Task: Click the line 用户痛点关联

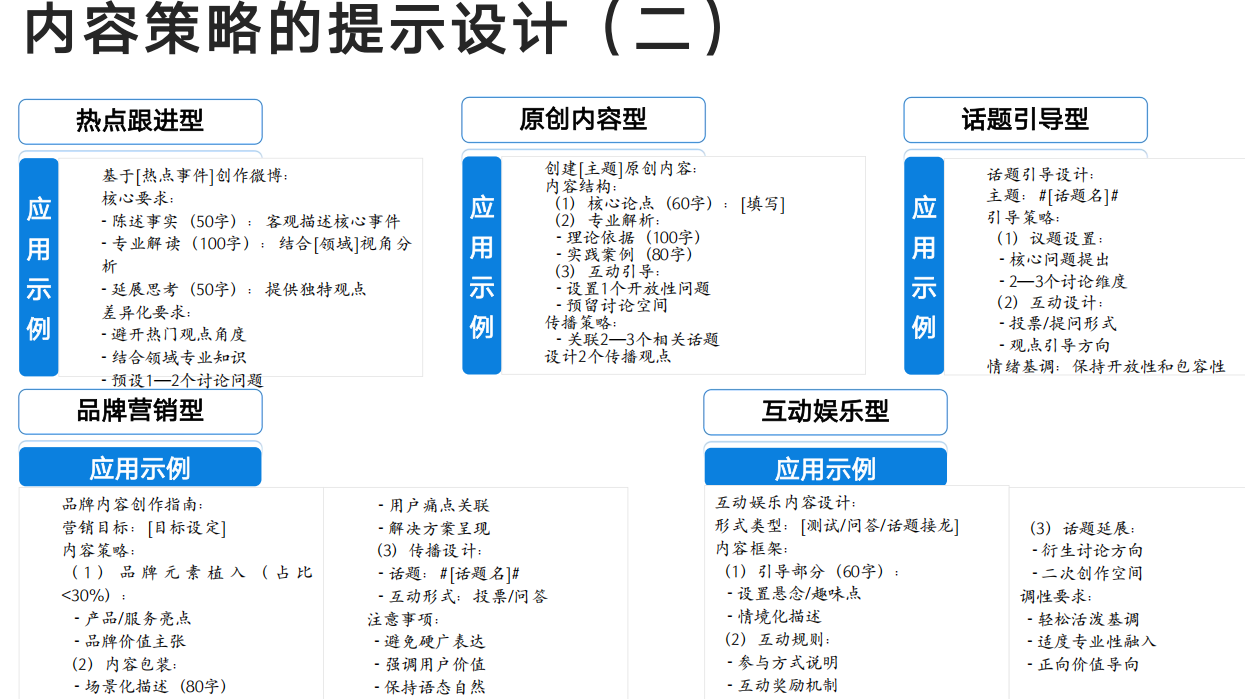Action: click(x=433, y=505)
